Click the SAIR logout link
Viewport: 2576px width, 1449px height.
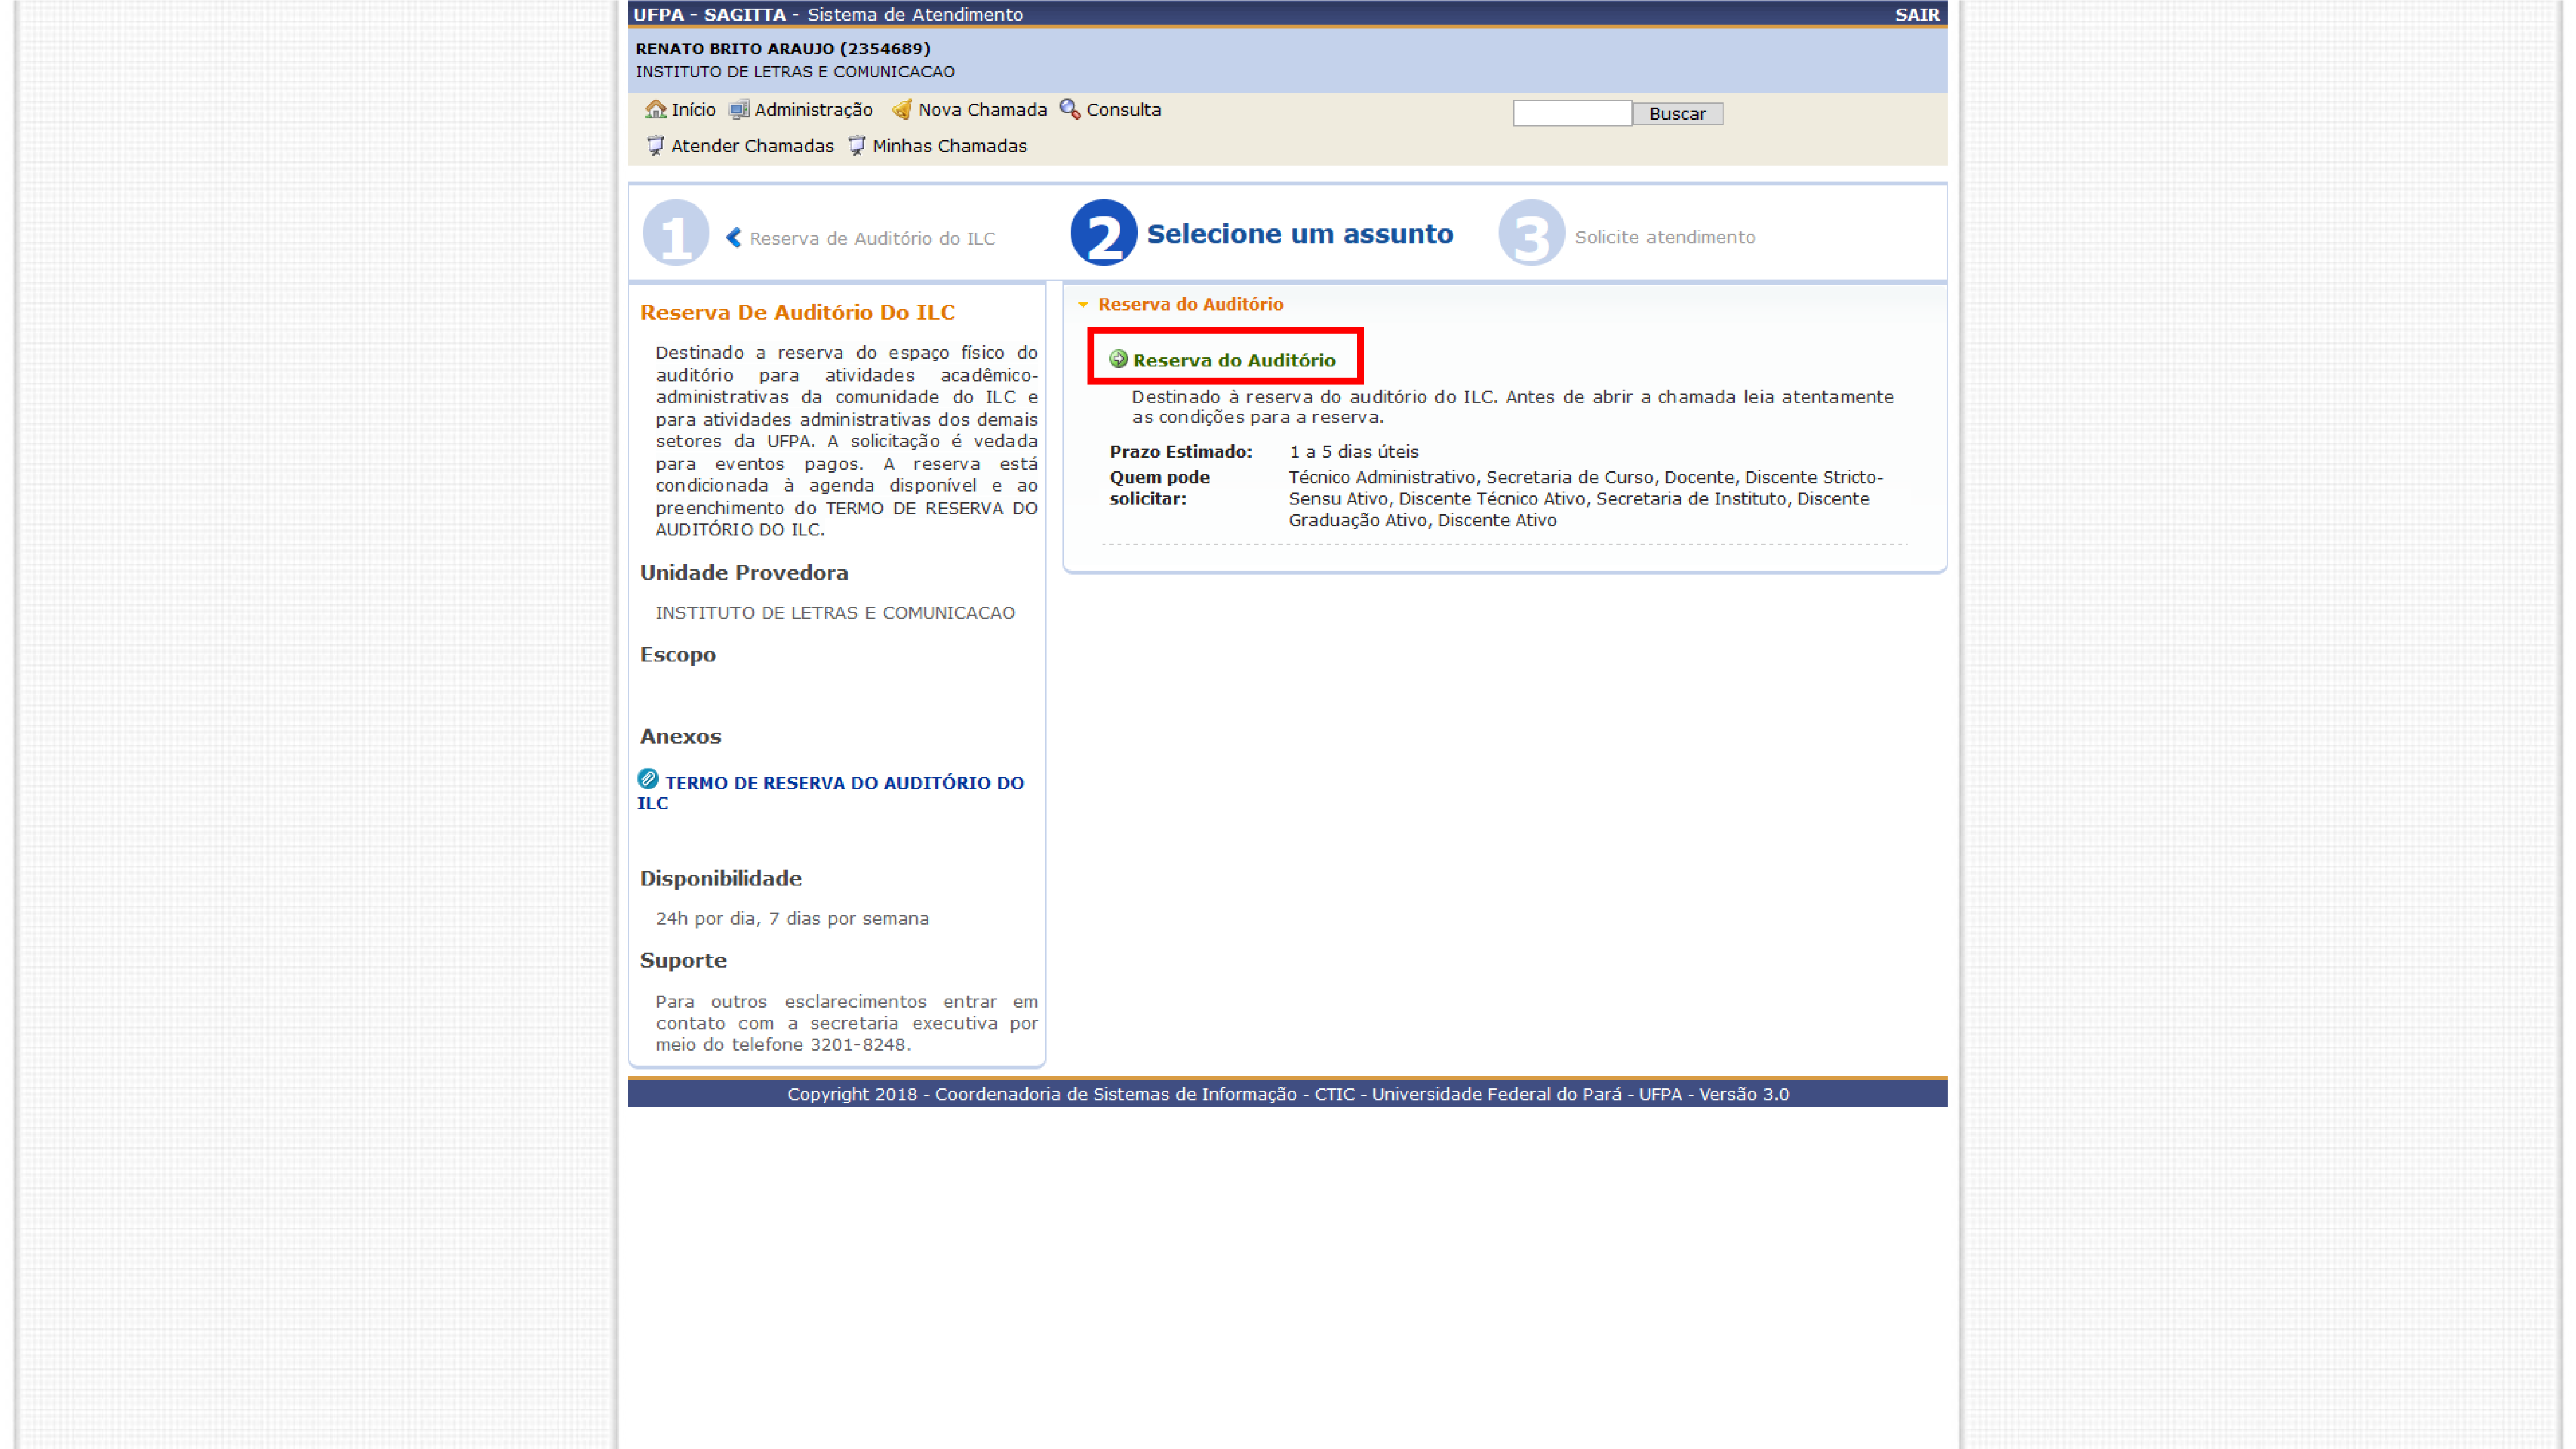(1917, 14)
